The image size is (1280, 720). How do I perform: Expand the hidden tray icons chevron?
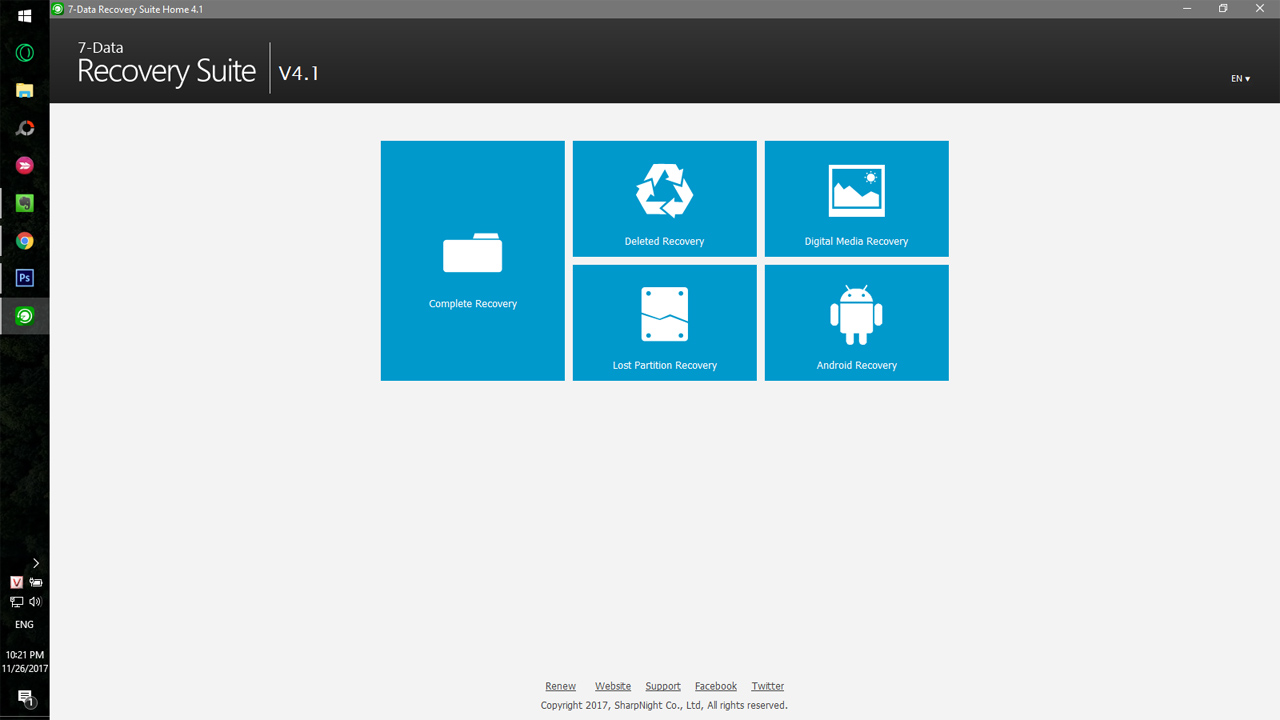pyautogui.click(x=35, y=563)
